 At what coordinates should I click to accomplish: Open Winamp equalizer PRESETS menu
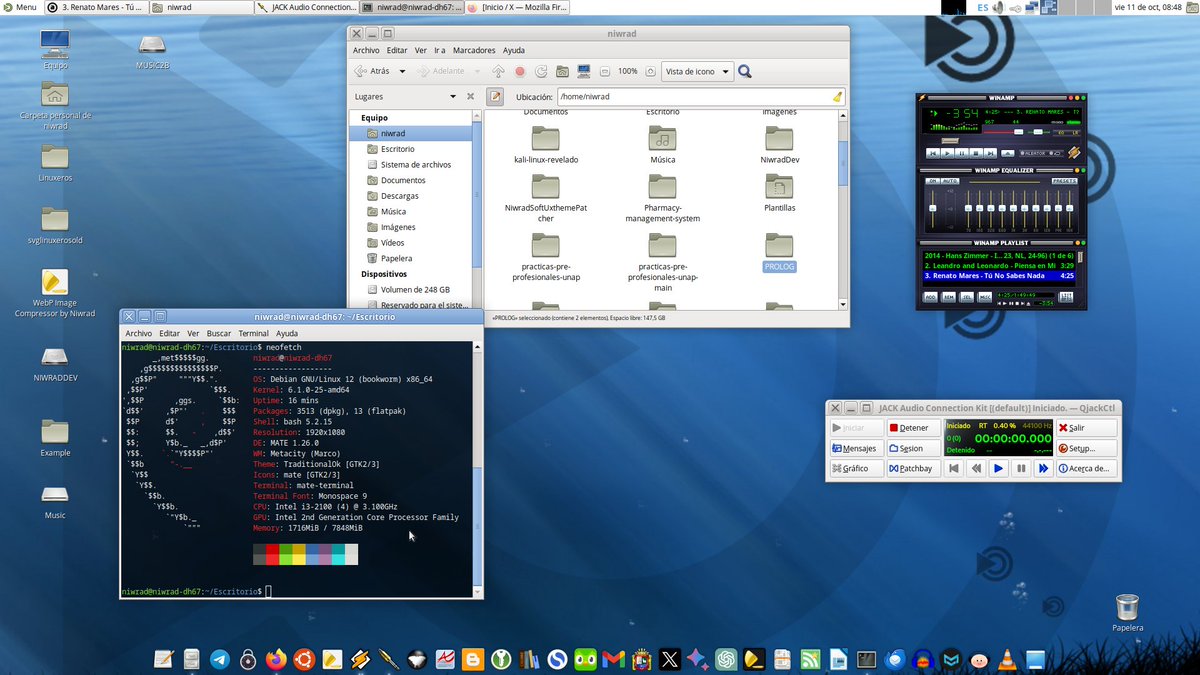[x=1064, y=181]
